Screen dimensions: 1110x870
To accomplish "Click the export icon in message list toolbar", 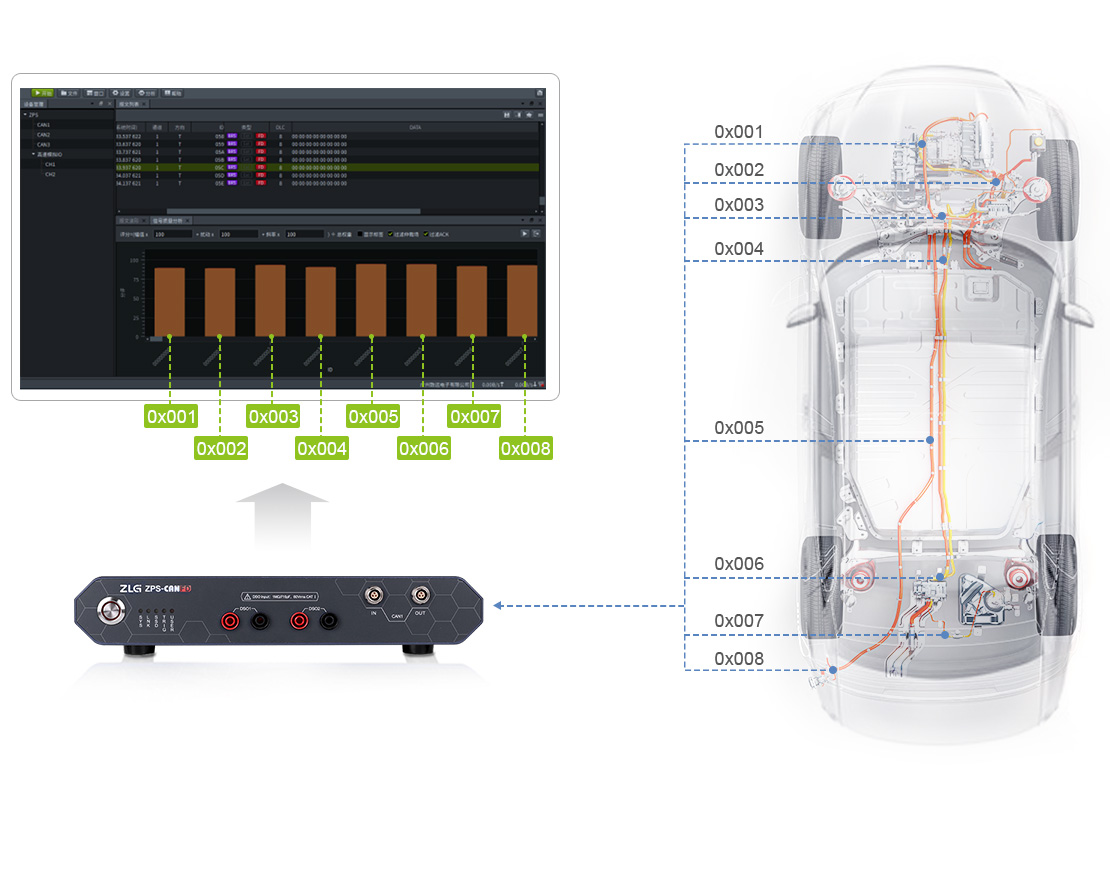I will (518, 115).
